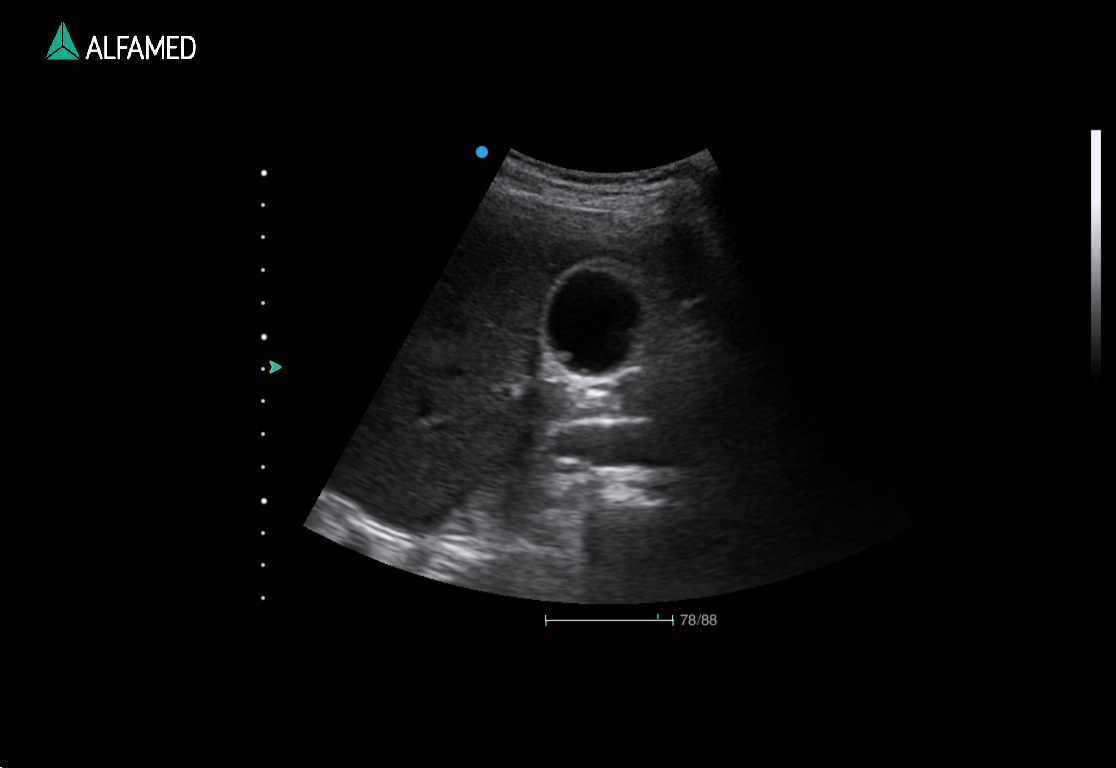Click the bright white top of grayscale bar

point(1096,138)
